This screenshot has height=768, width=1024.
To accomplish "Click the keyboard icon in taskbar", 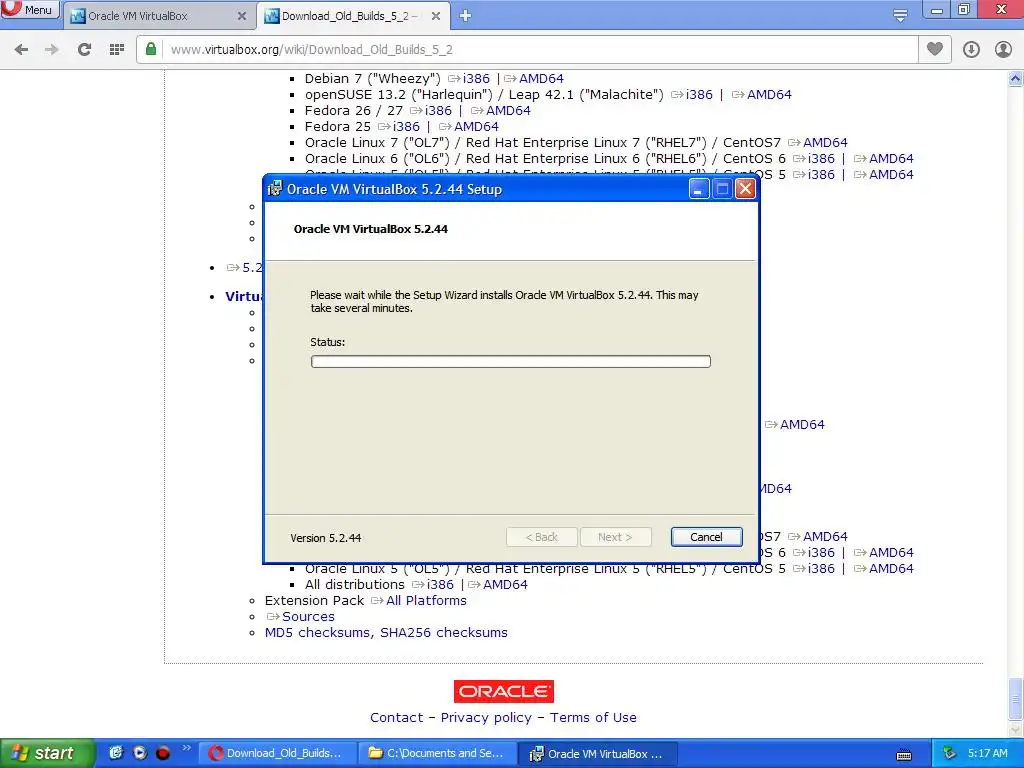I will [x=904, y=756].
